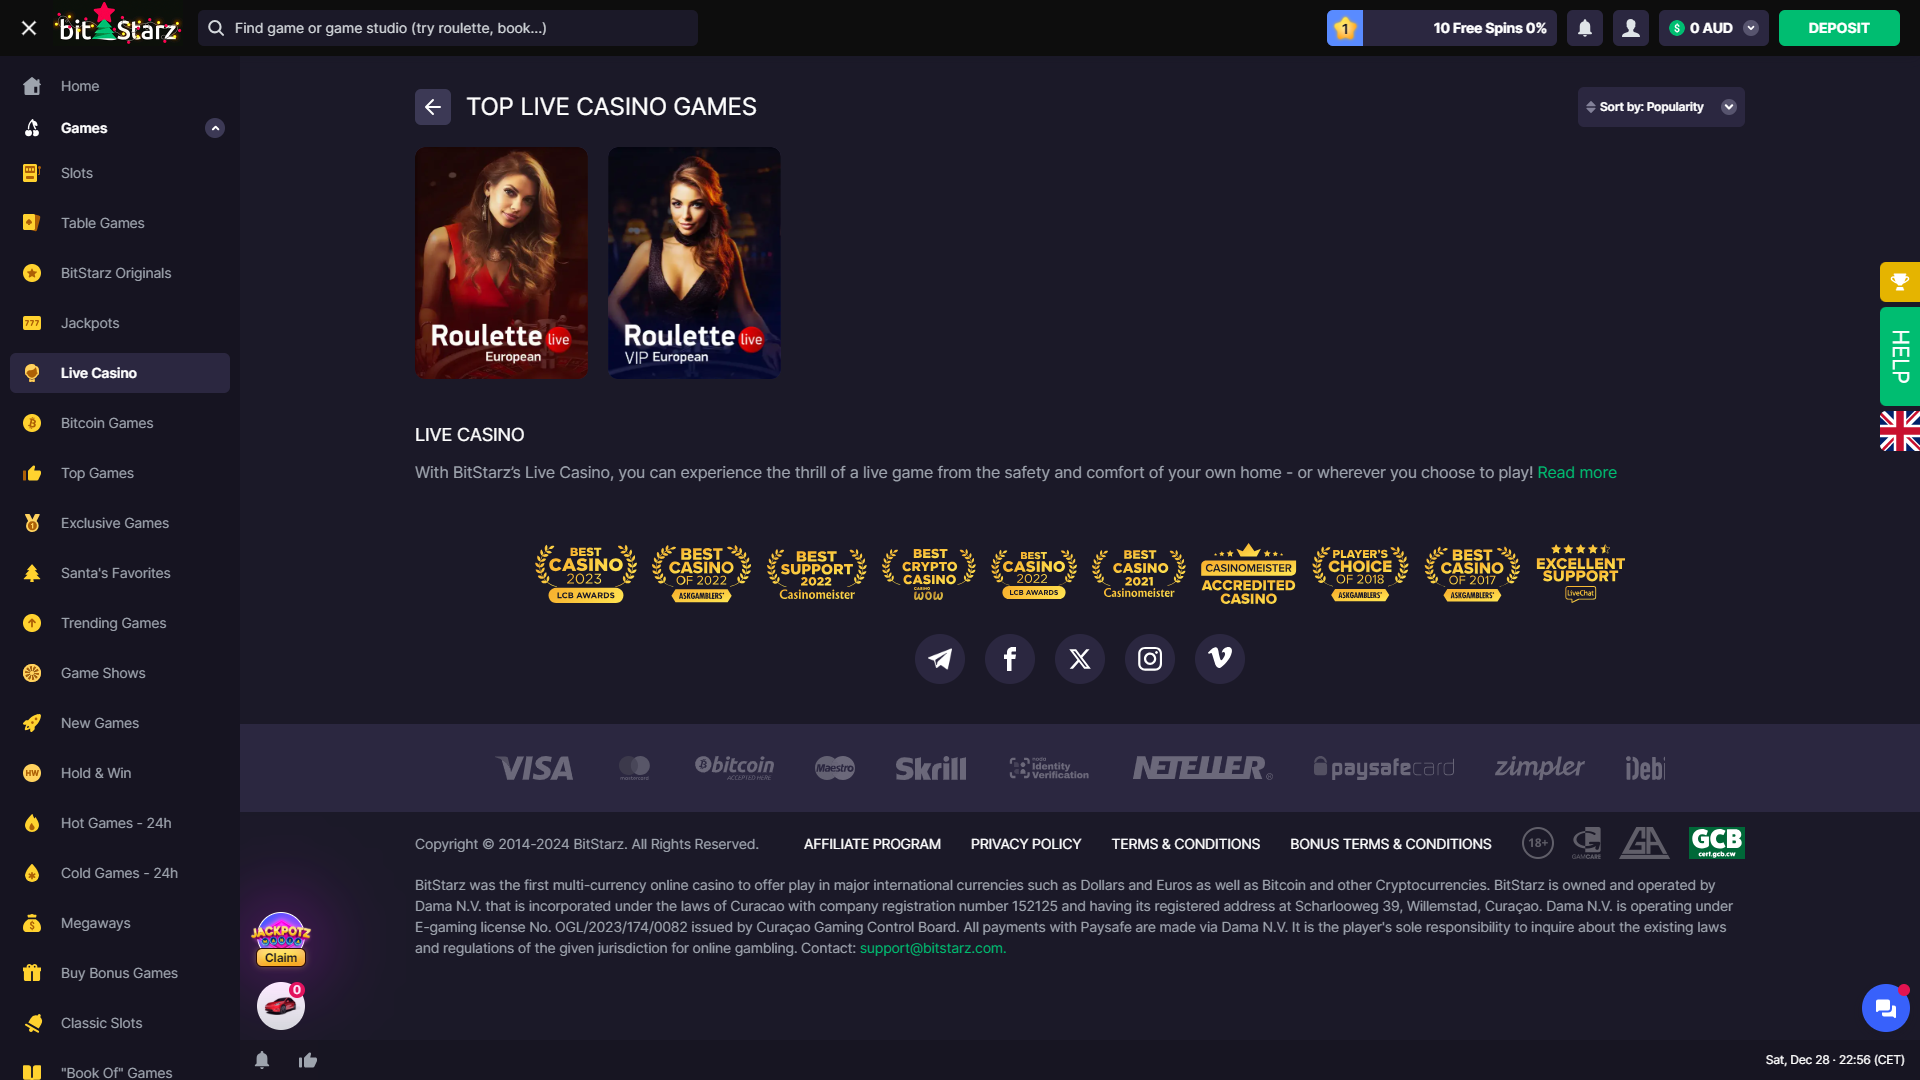Open Hot Games - 24h category
Screen dimensions: 1920x1080
[x=120, y=823]
